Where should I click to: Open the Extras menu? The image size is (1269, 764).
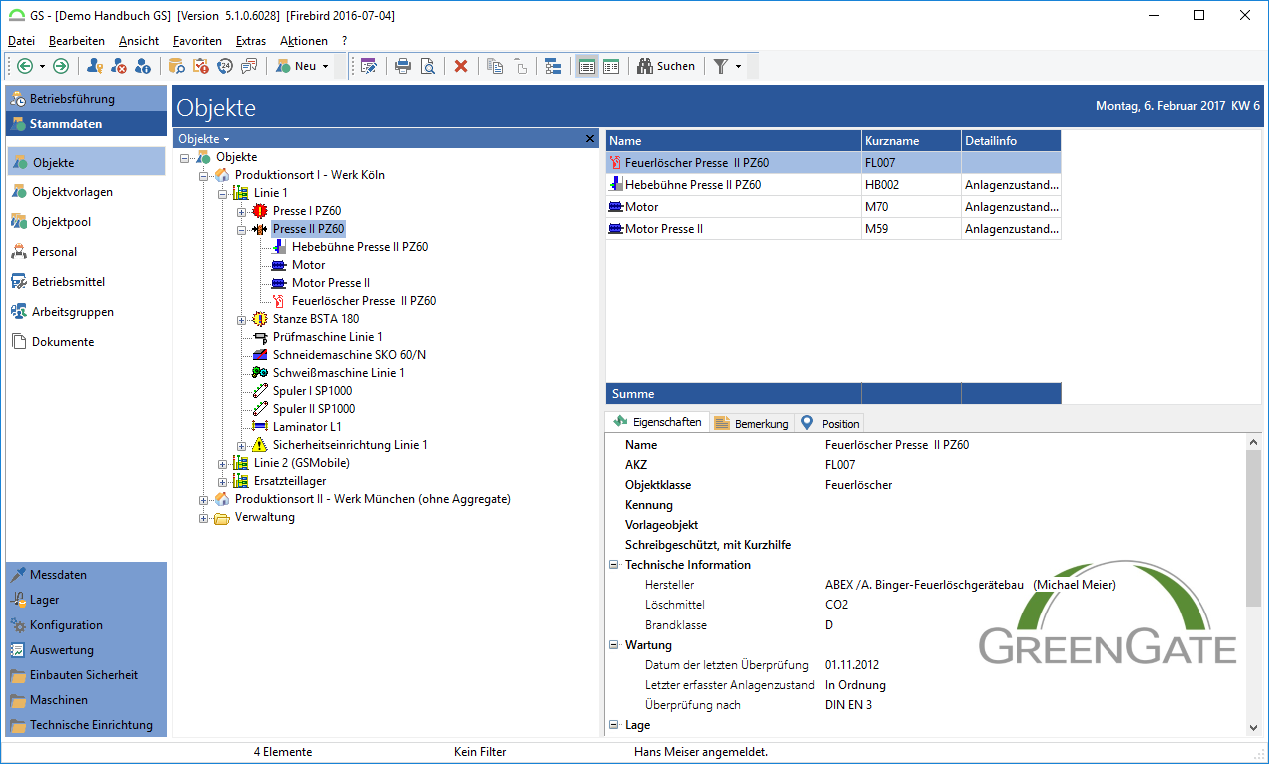click(x=251, y=41)
